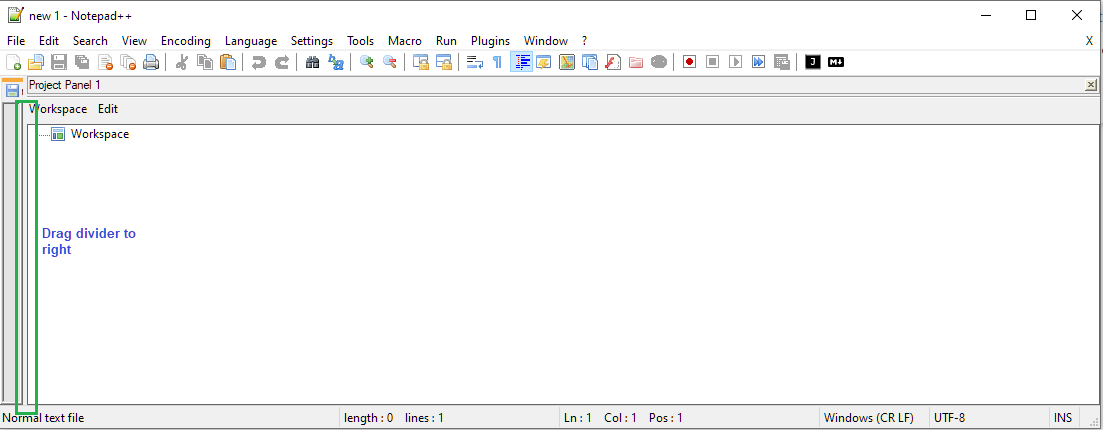The image size is (1103, 430).
Task: Open the Encoding menu
Action: click(186, 41)
